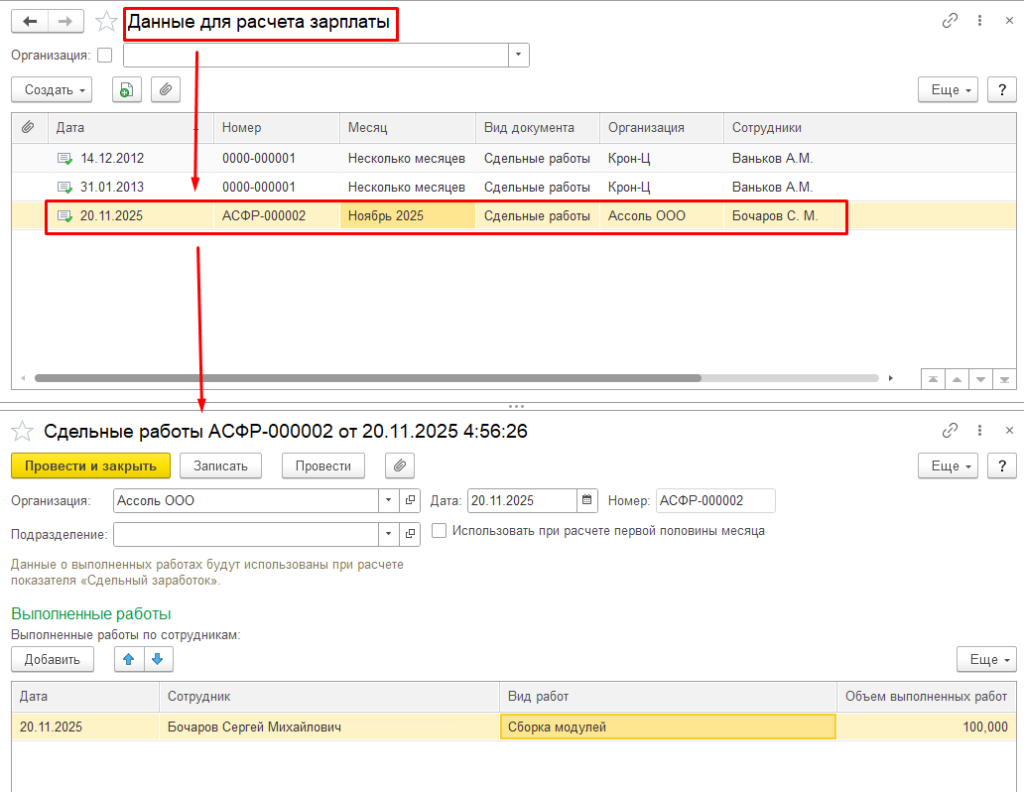The width and height of the screenshot is (1024, 795).
Task: Open Еще menu above works table
Action: pos(986,659)
